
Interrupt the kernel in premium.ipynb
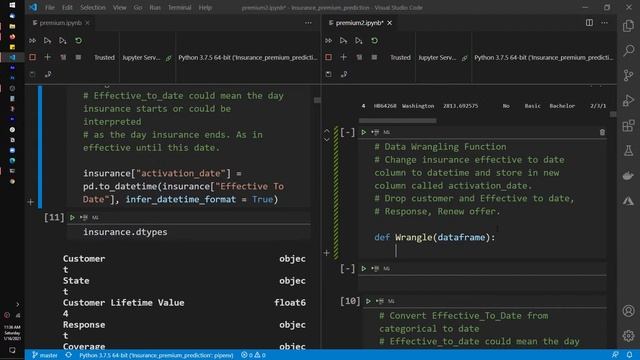coord(32,57)
